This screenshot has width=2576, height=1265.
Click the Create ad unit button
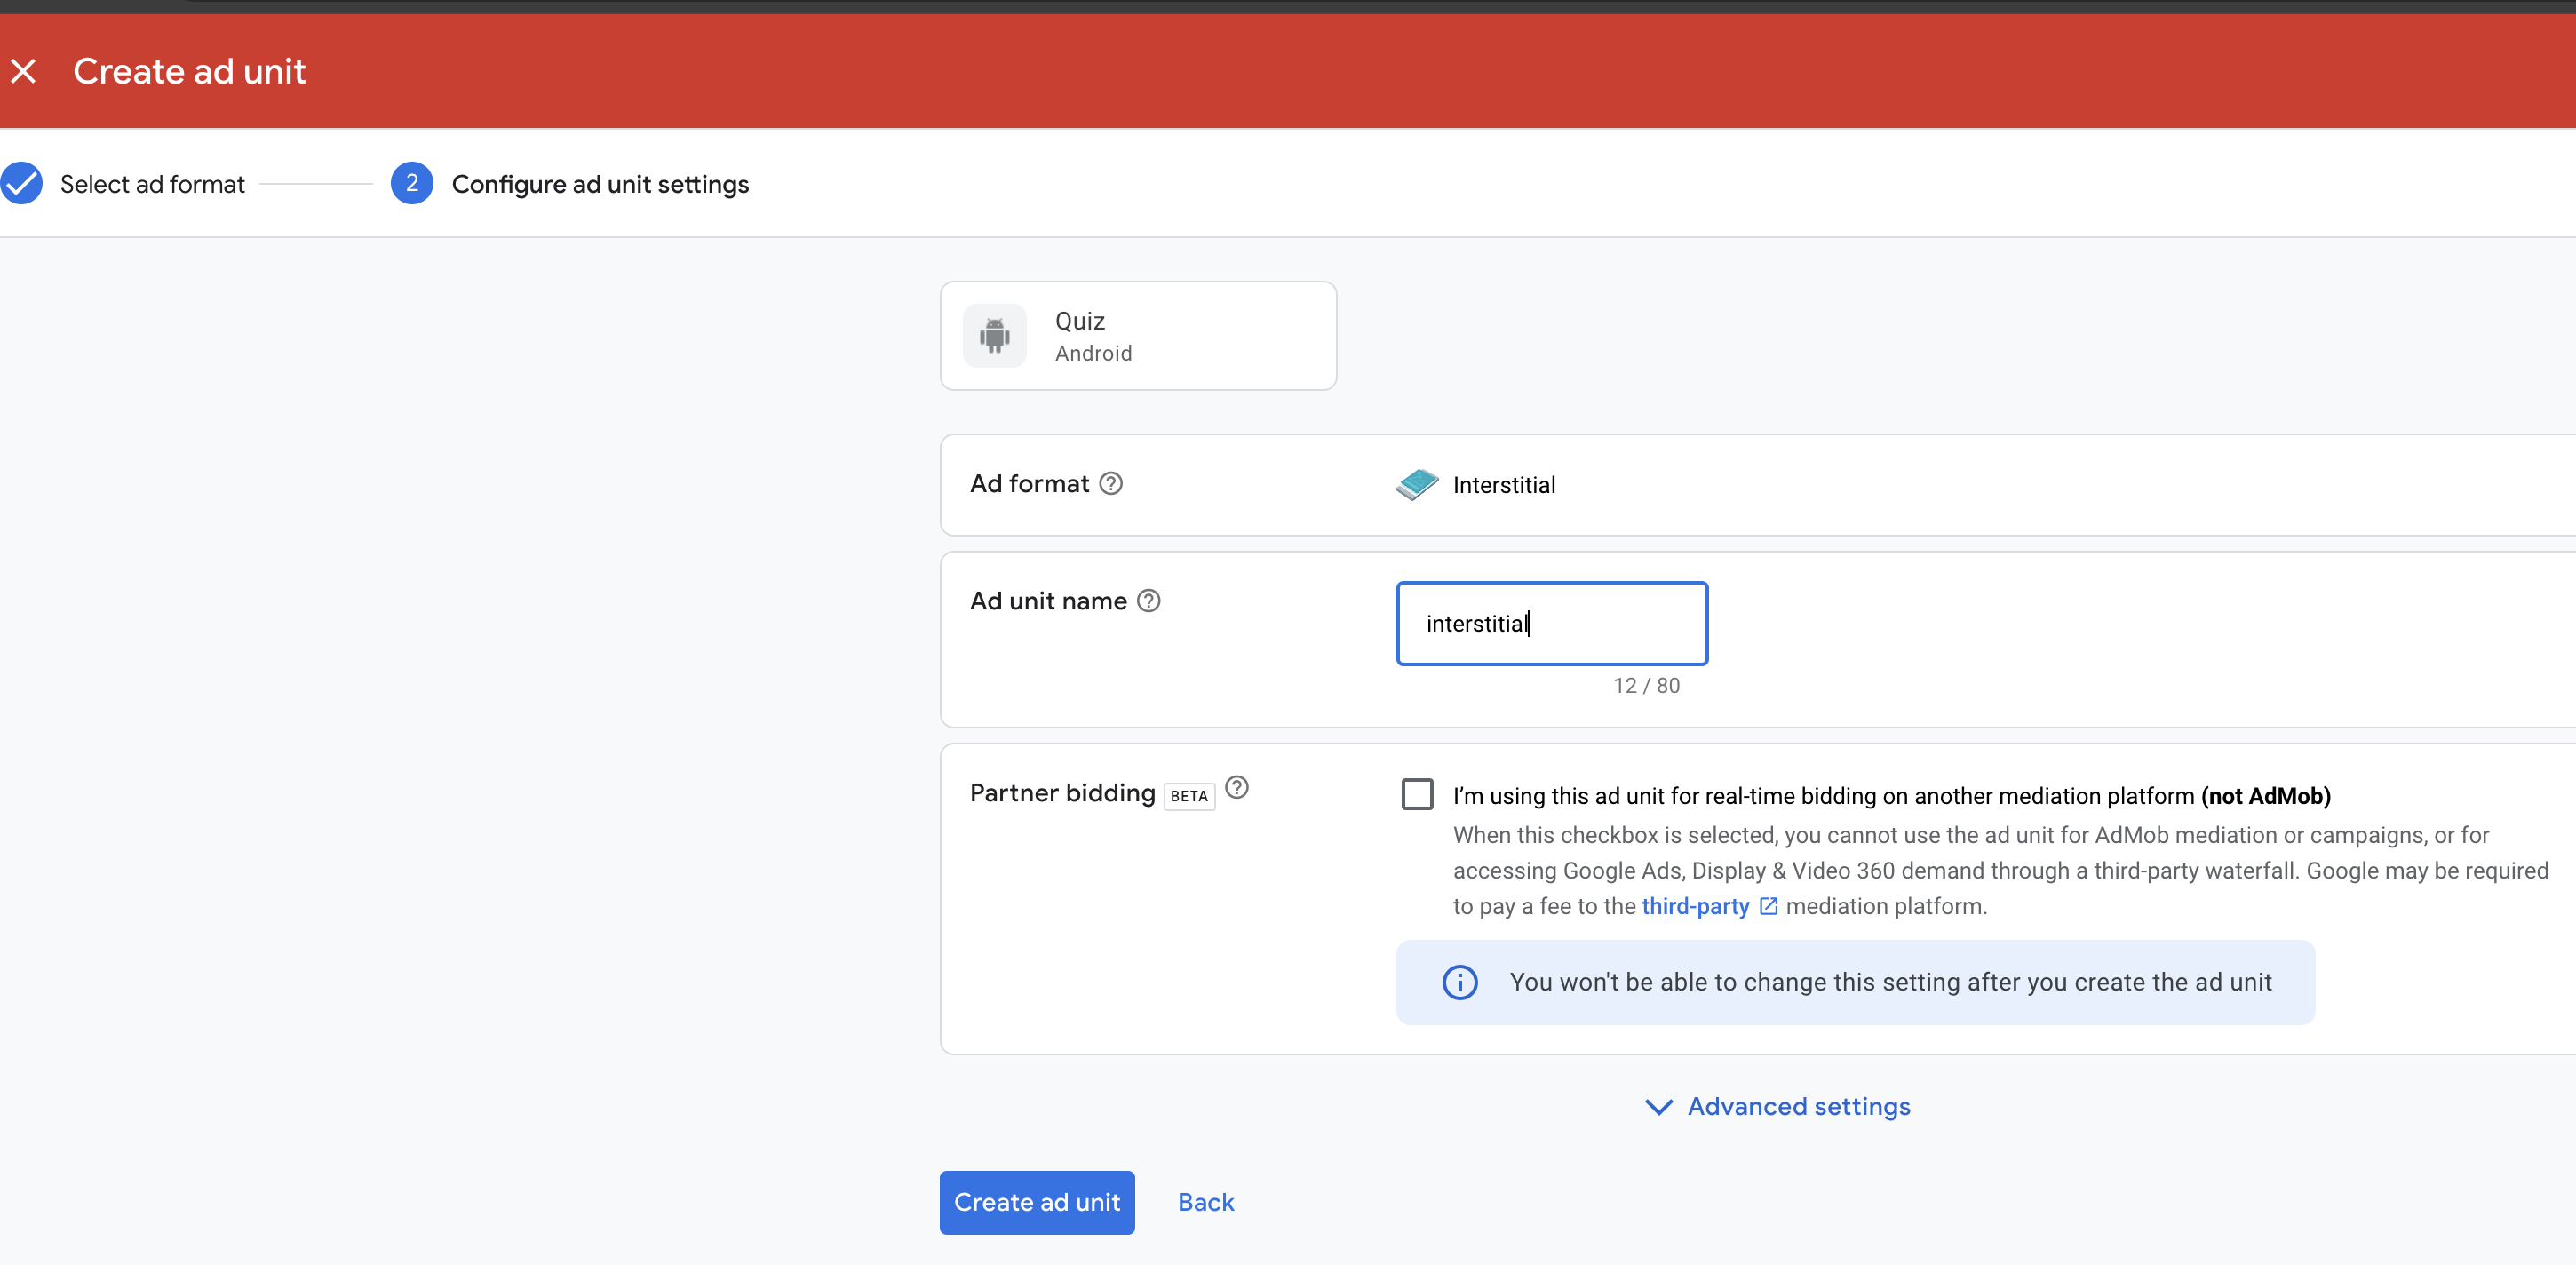pos(1037,1202)
